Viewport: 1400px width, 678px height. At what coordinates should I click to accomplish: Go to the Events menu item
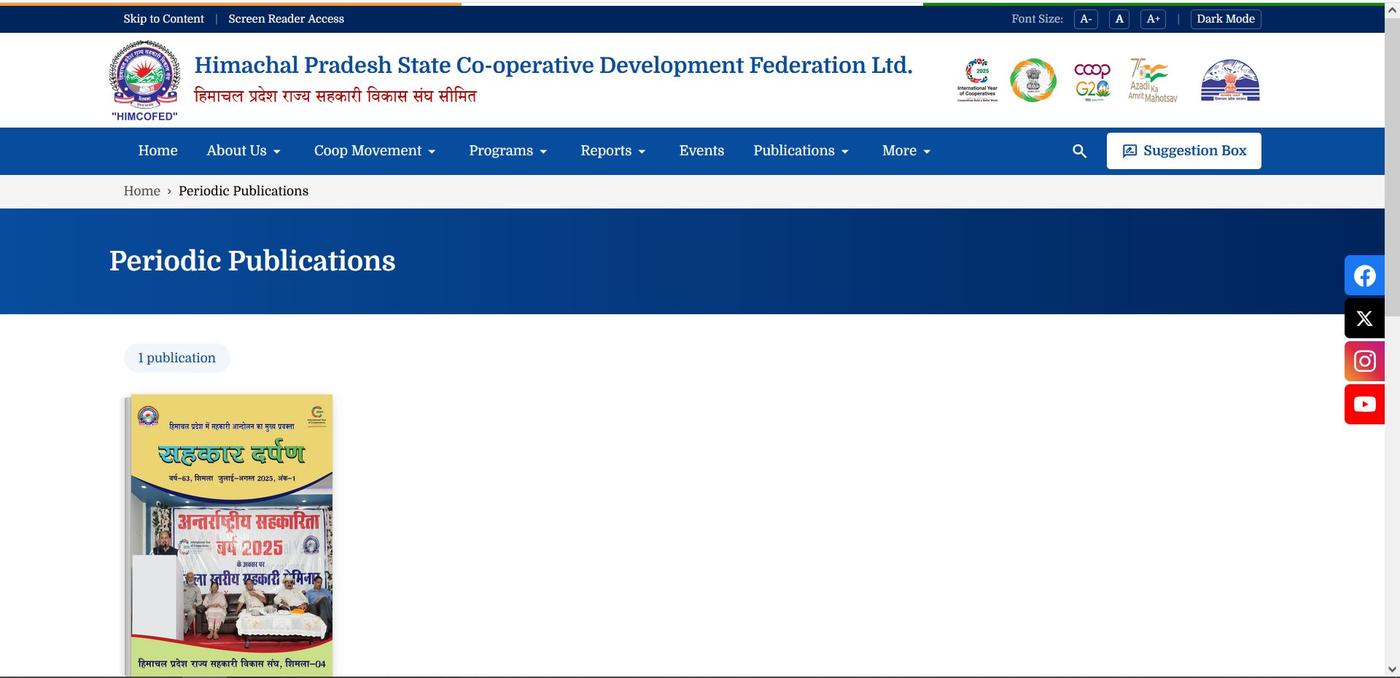coord(701,151)
